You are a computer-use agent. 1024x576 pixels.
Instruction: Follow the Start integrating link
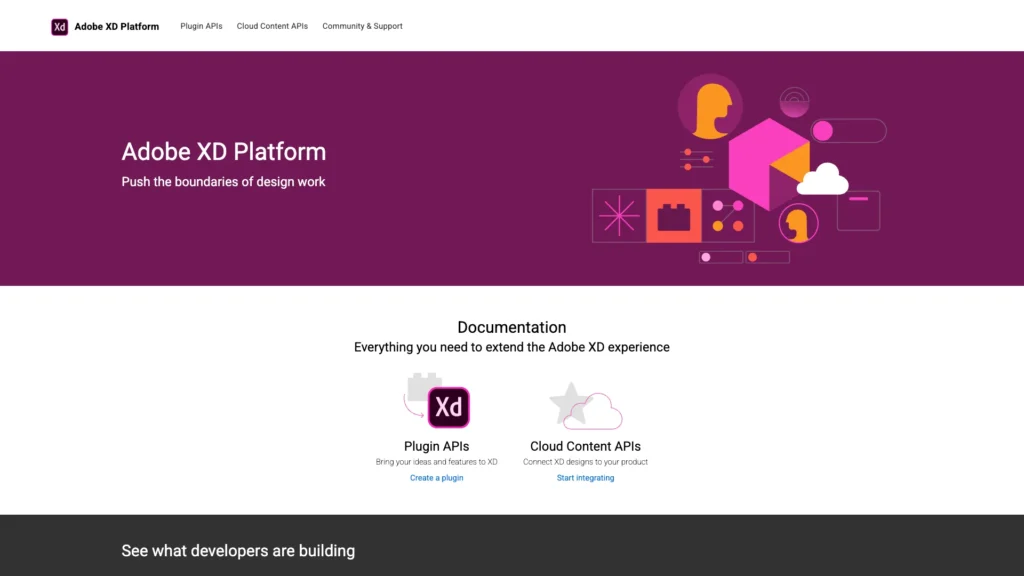tap(585, 478)
